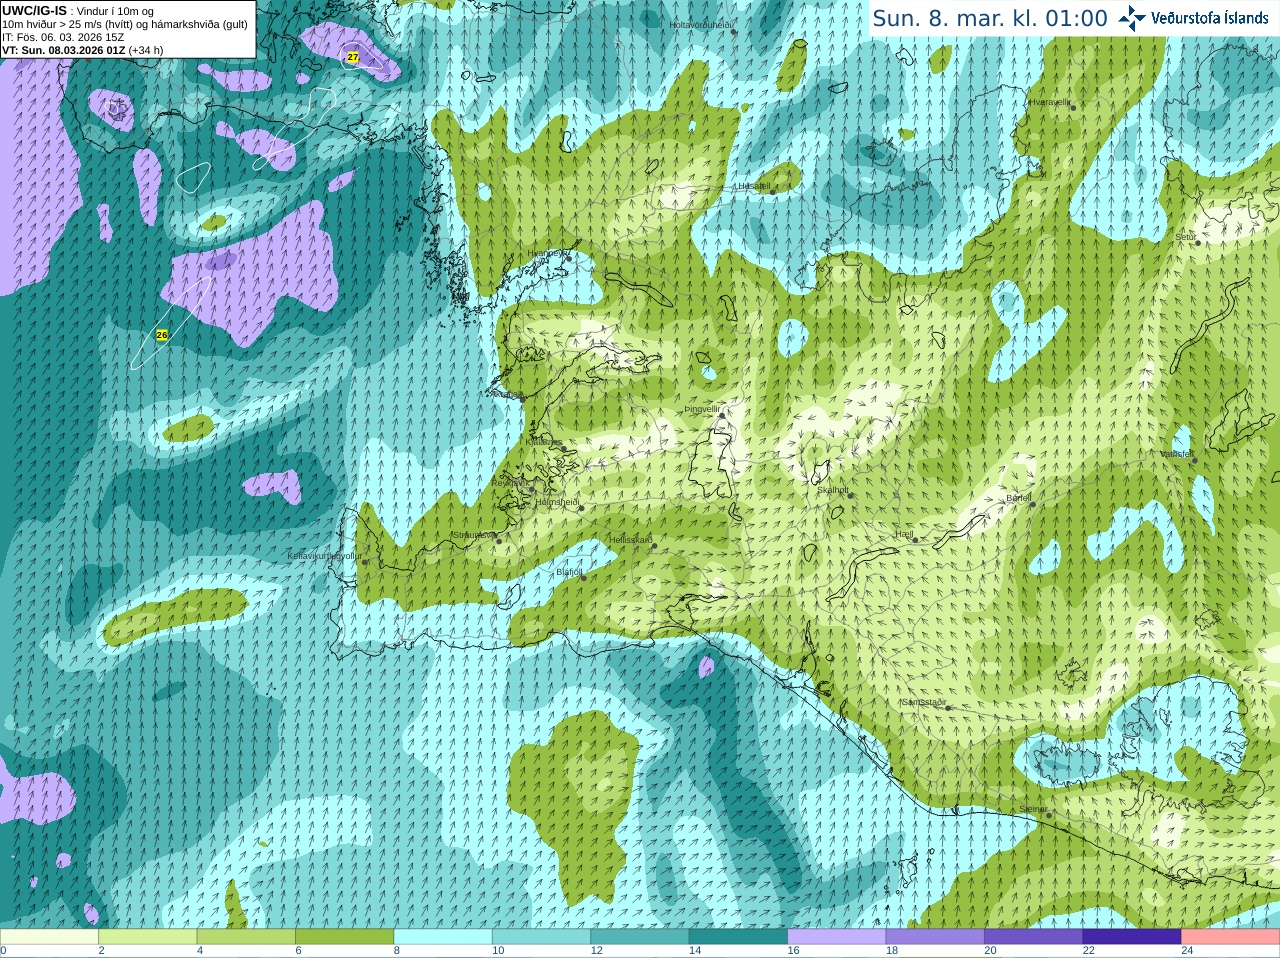1280x958 pixels.
Task: Click the Akranes station label
Action: pyautogui.click(x=506, y=394)
